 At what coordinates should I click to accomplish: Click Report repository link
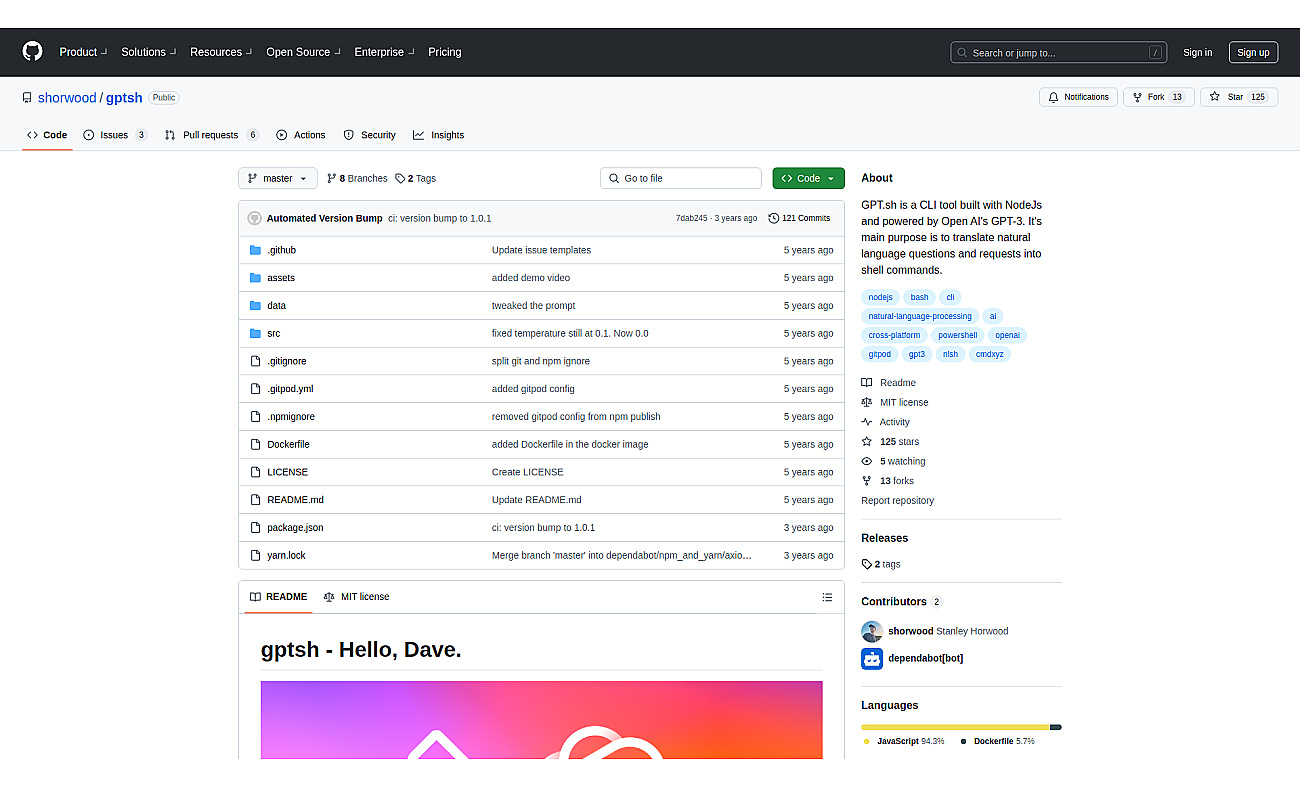coord(897,501)
